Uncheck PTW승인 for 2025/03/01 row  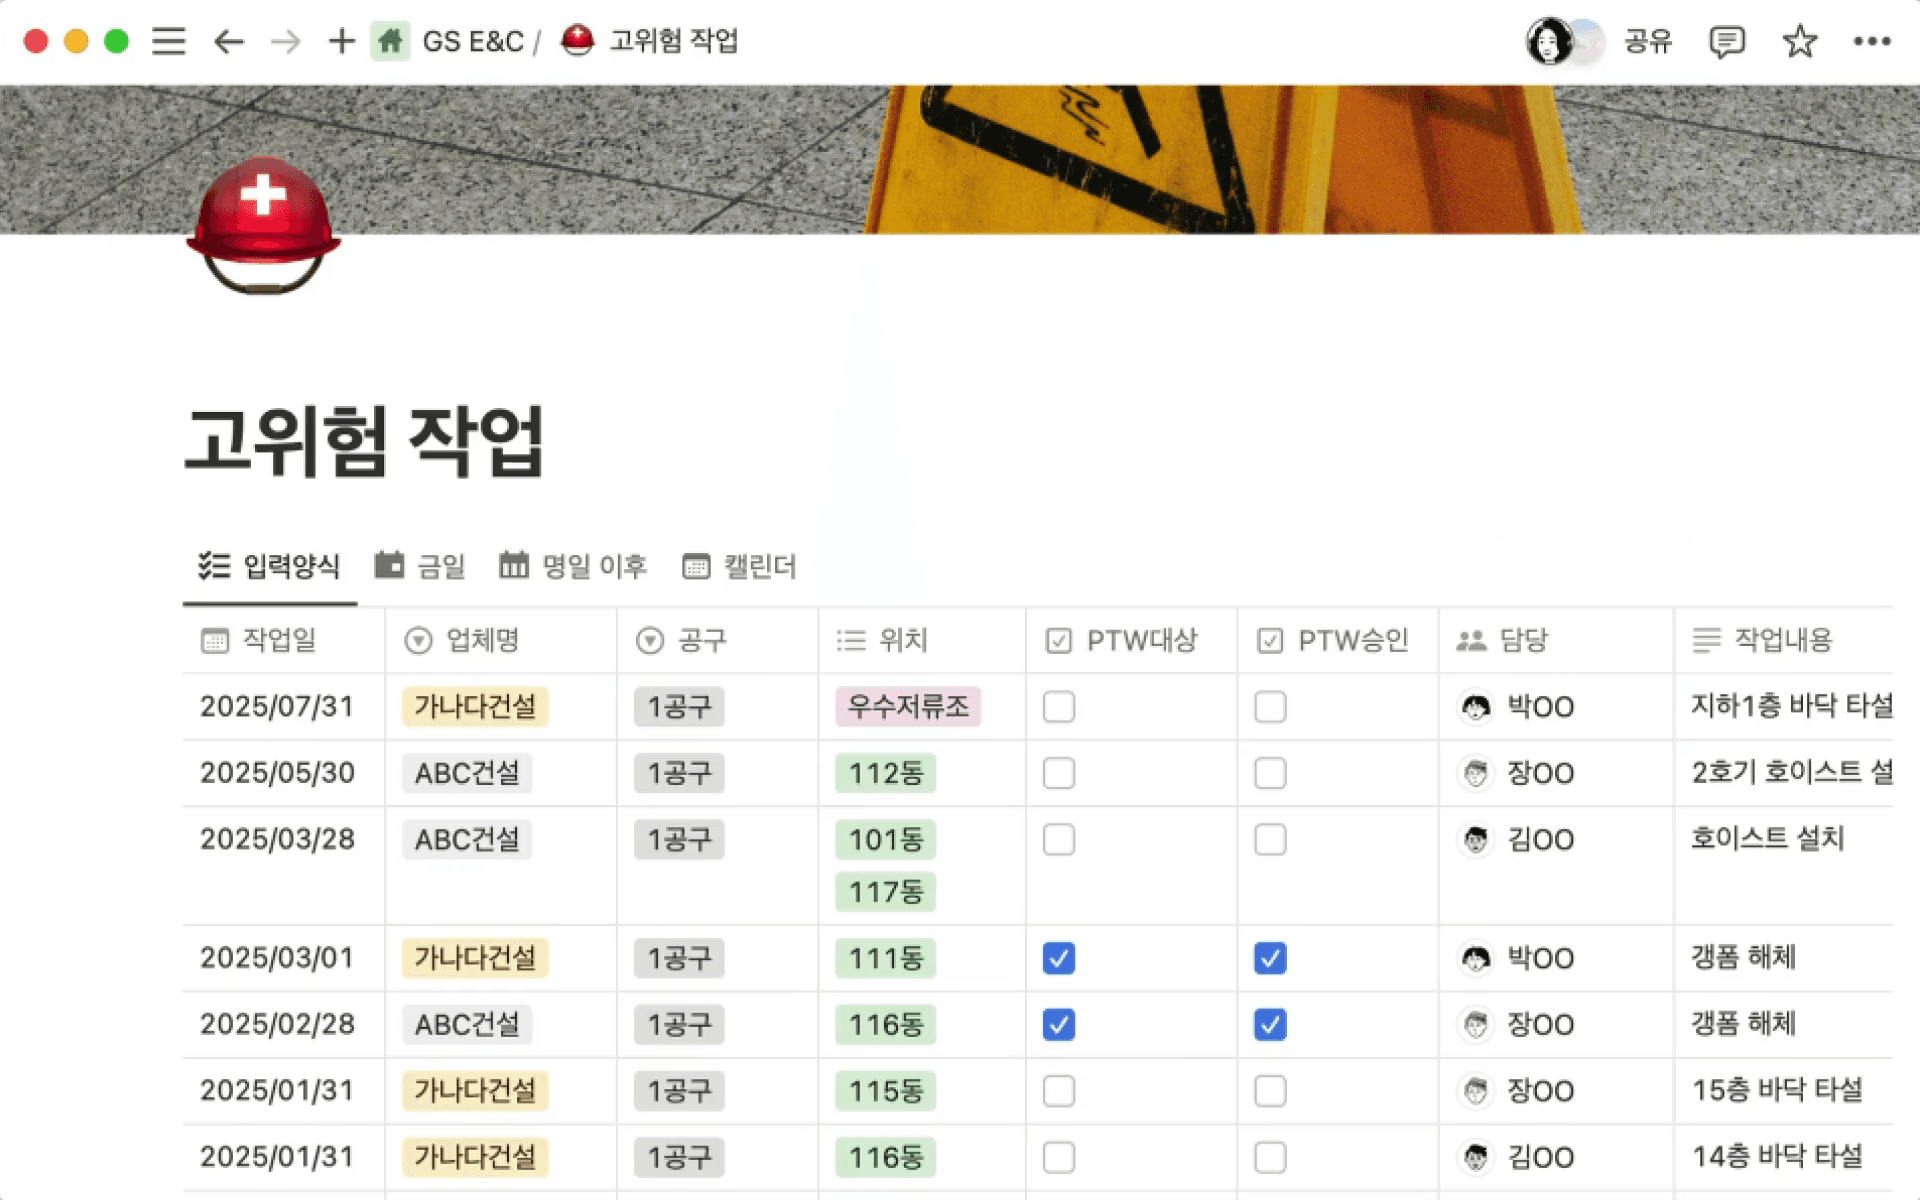point(1270,958)
